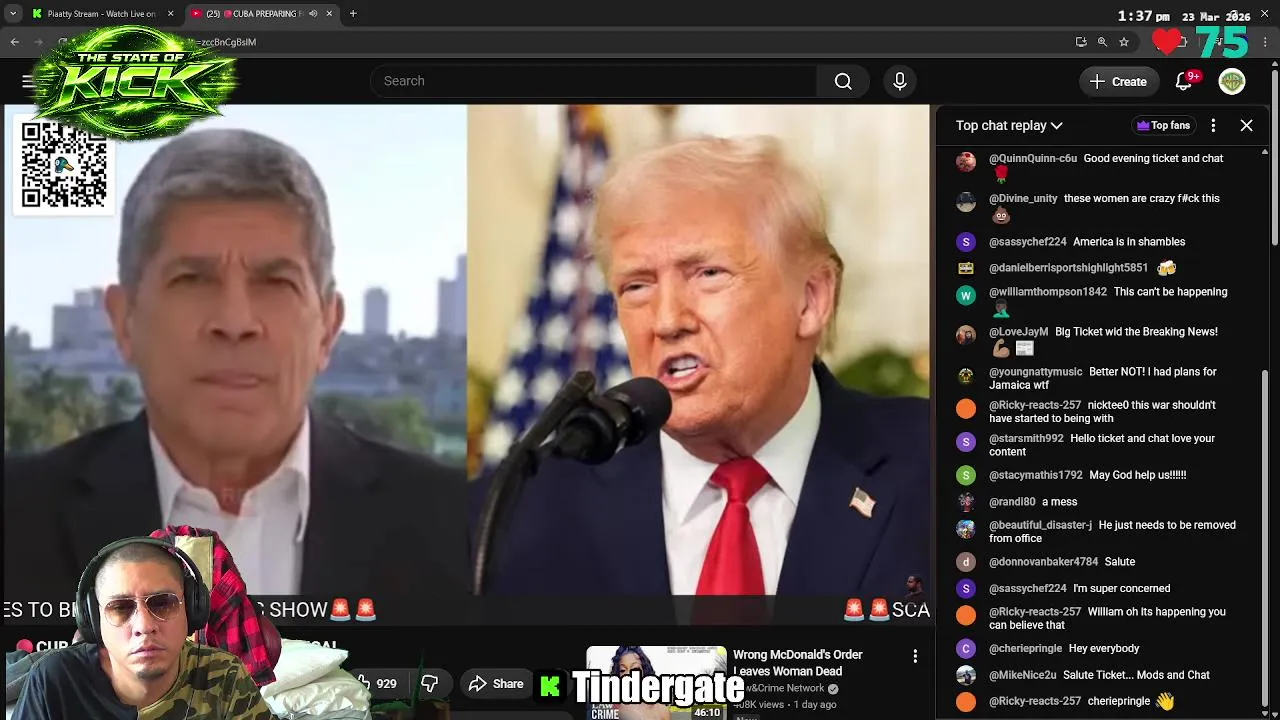The height and width of the screenshot is (720, 1280).
Task: Click @MikeNice2u's chat avatar
Action: [x=966, y=675]
